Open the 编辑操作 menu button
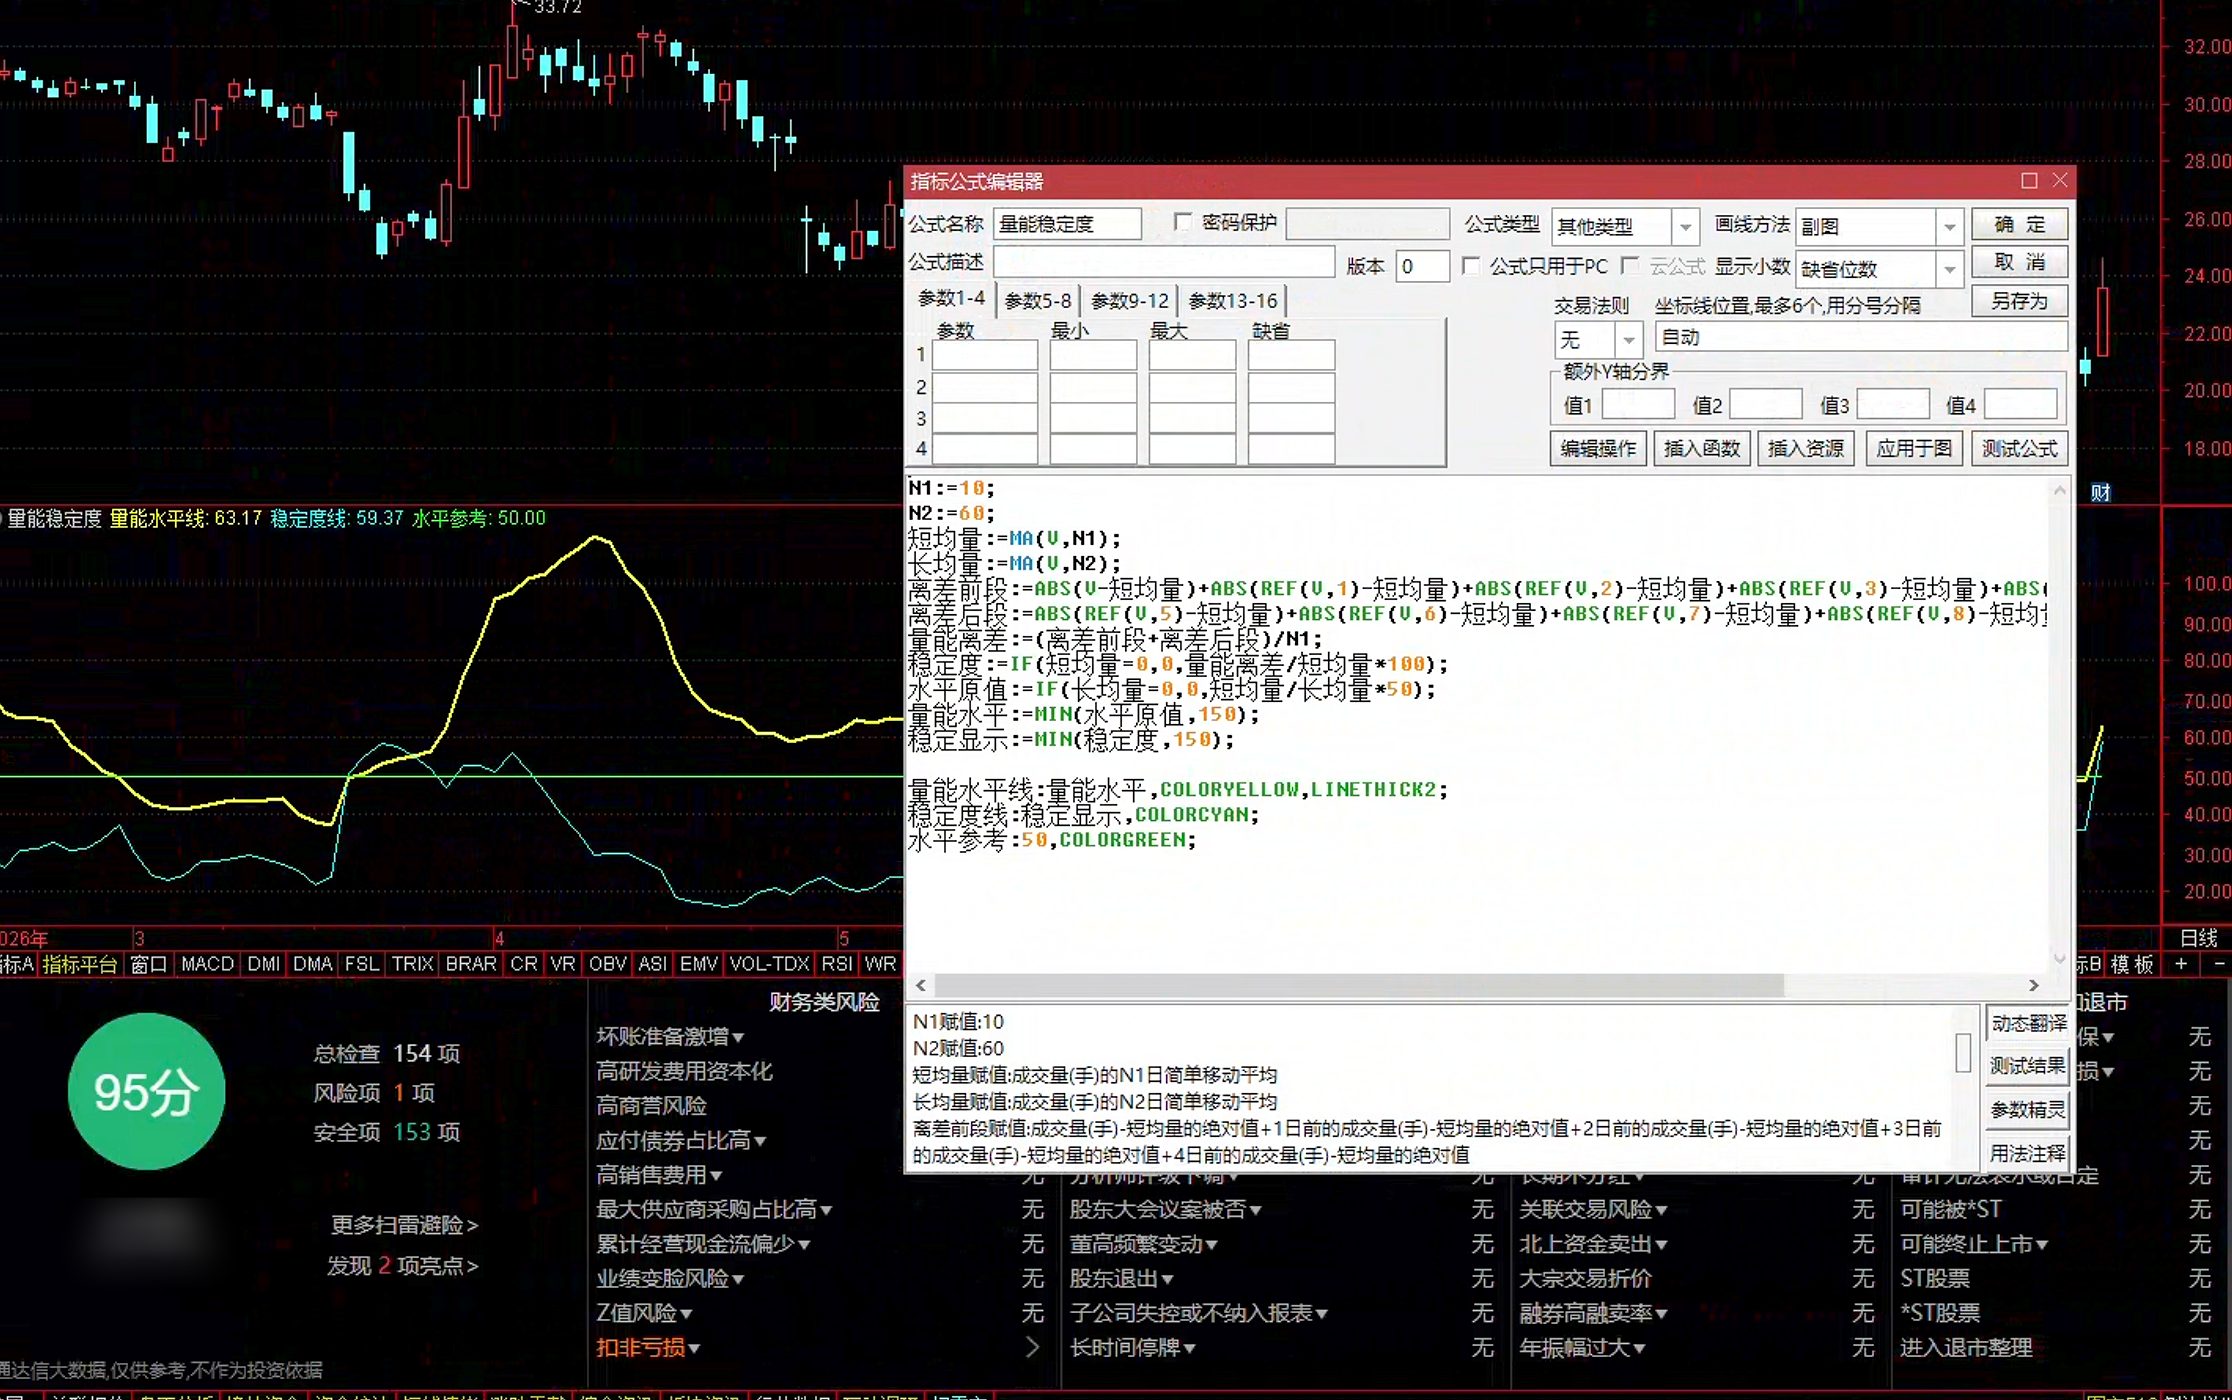The width and height of the screenshot is (2232, 1400). (x=1598, y=448)
